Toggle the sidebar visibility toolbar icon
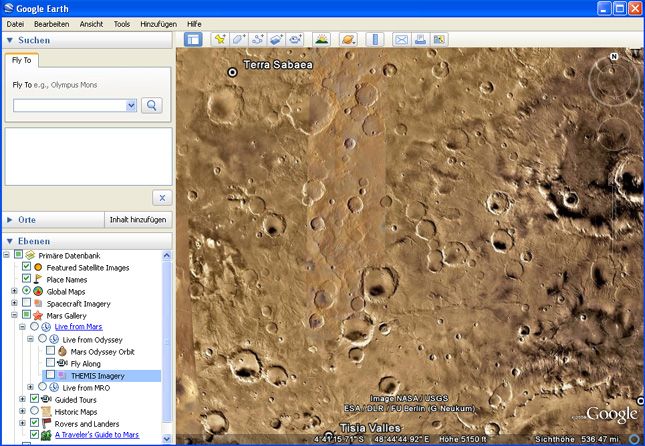The height and width of the screenshot is (446, 645). click(x=193, y=40)
